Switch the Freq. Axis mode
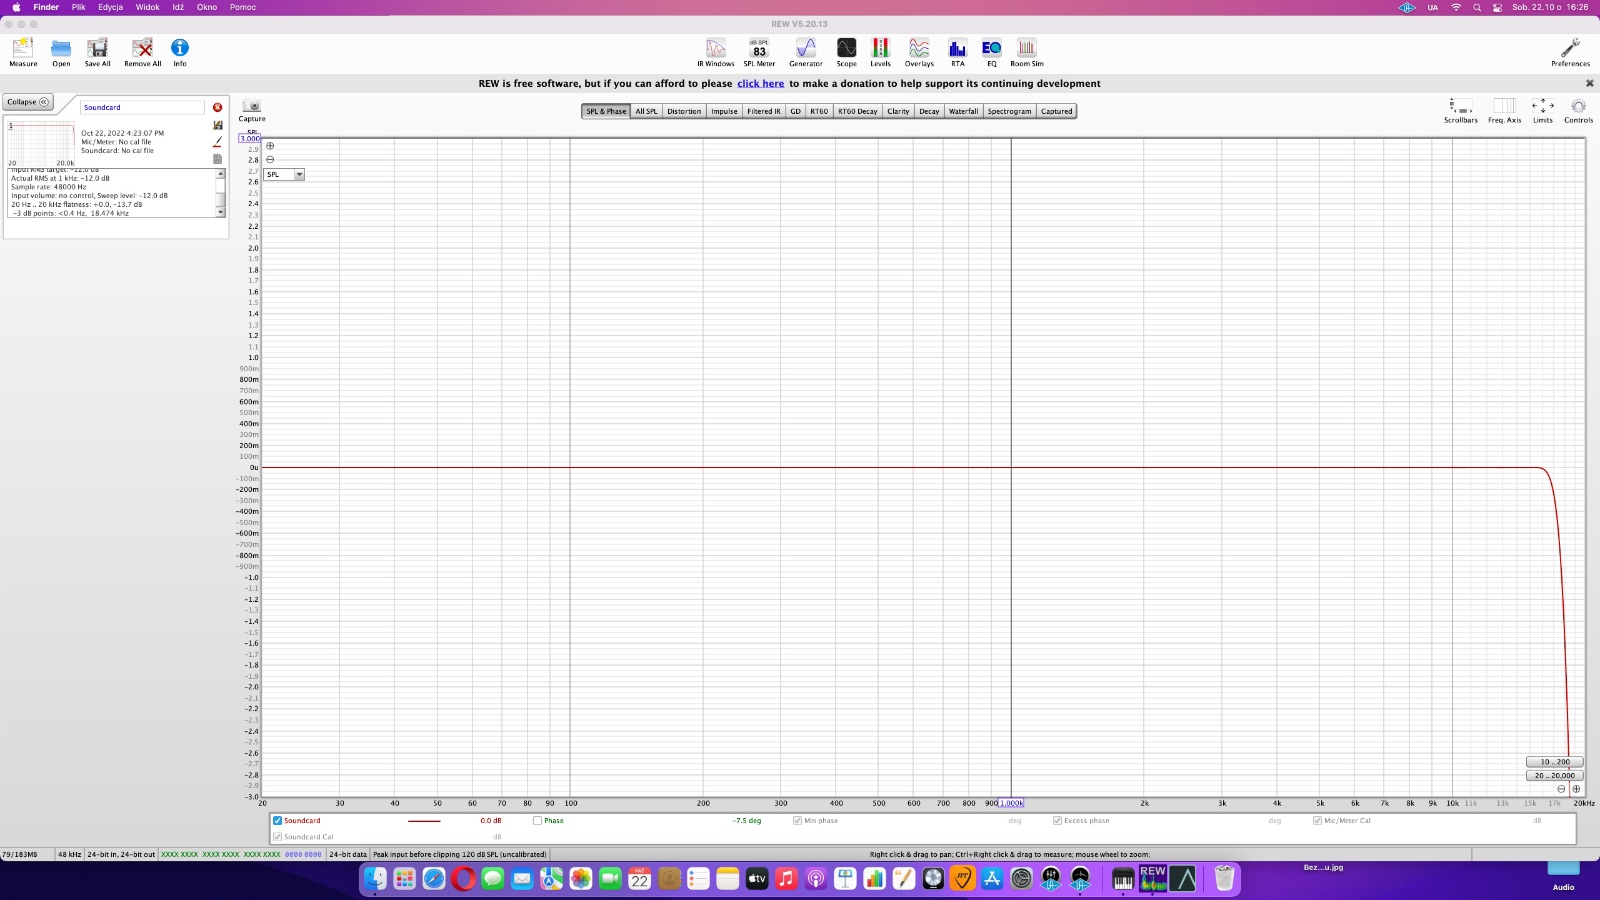The image size is (1600, 900). (x=1504, y=110)
